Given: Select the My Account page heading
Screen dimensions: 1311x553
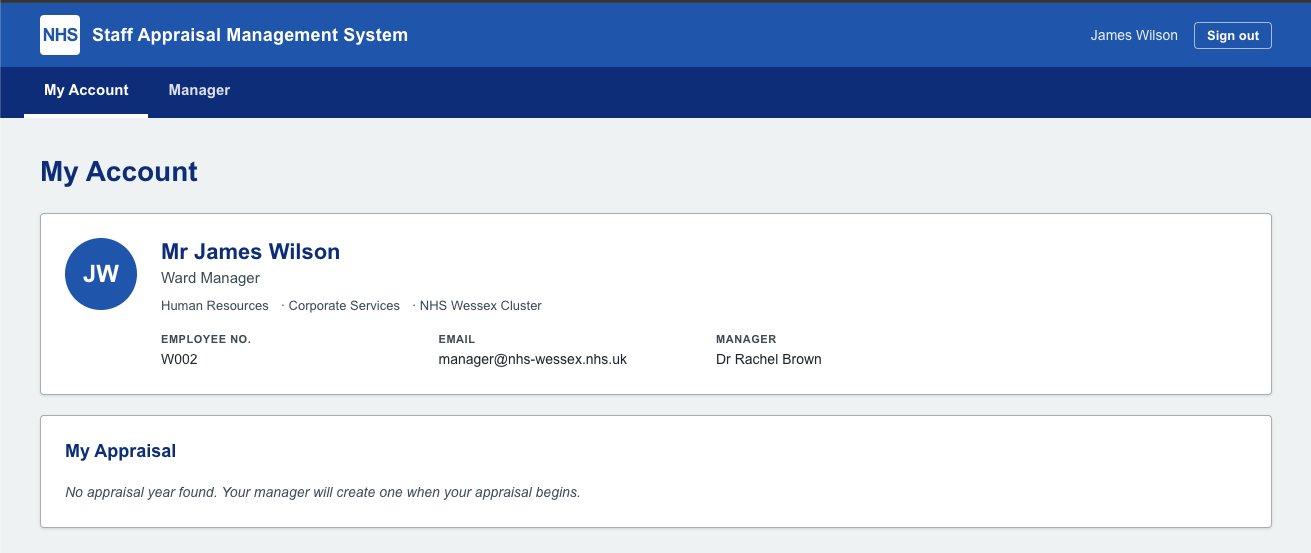Looking at the screenshot, I should coord(119,172).
